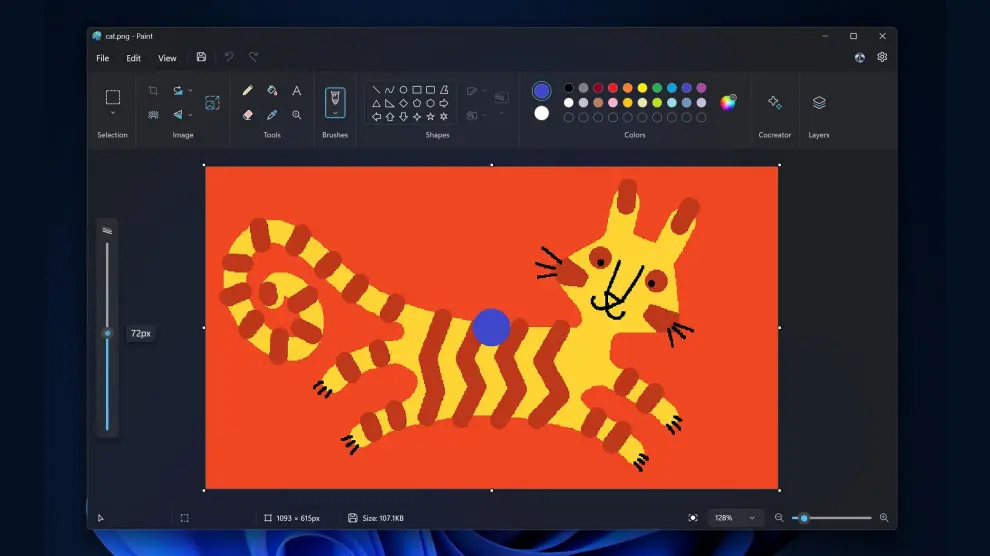Click the Save icon in title bar

[x=201, y=58]
